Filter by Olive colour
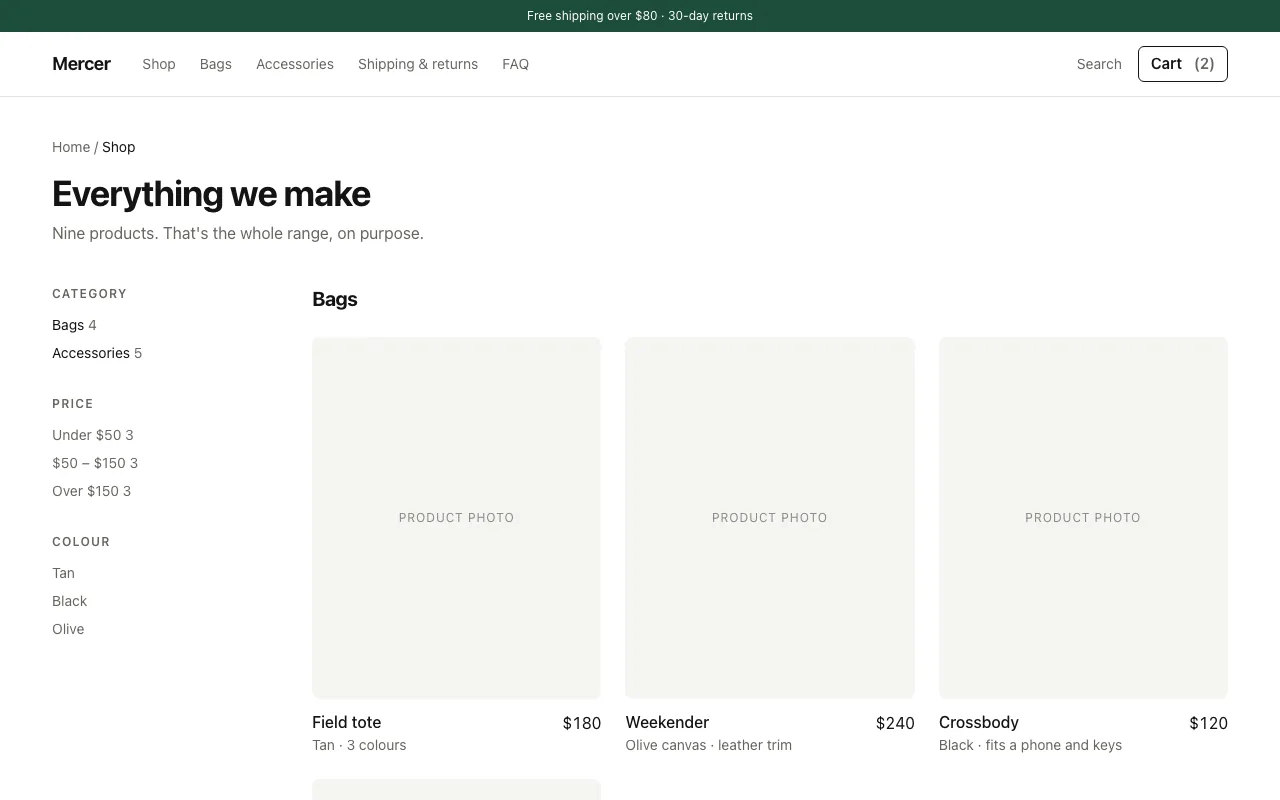The width and height of the screenshot is (1280, 800). [x=68, y=629]
